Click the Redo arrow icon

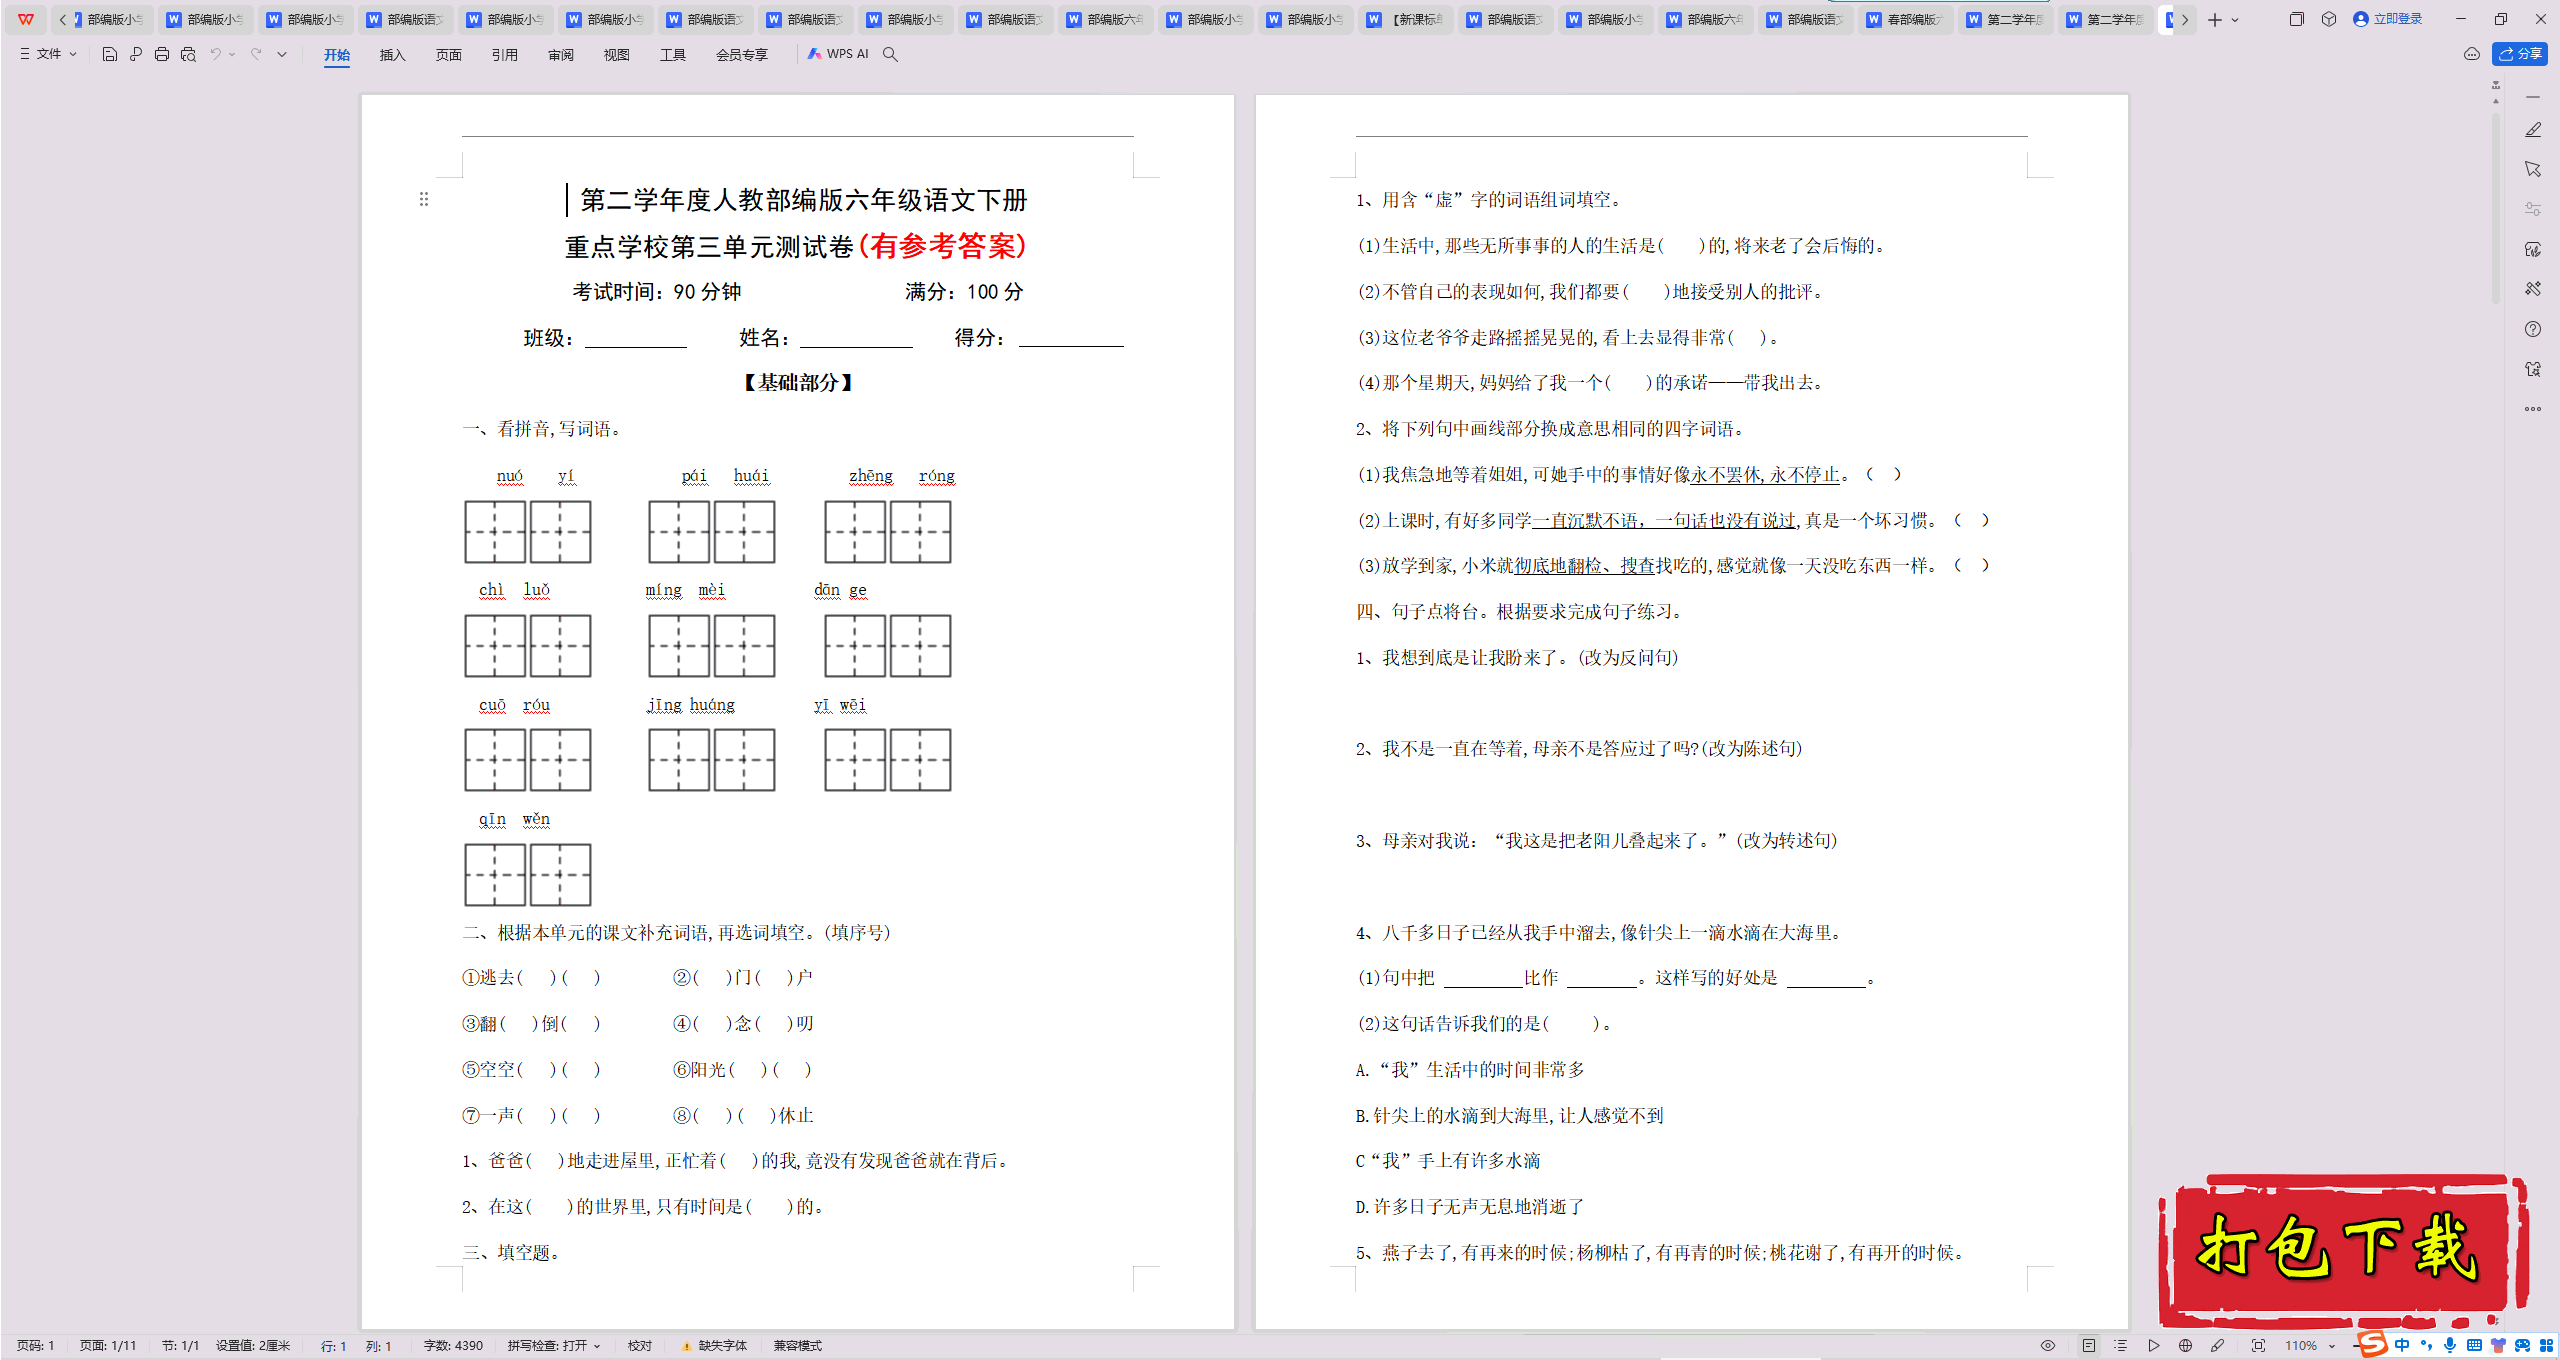256,54
